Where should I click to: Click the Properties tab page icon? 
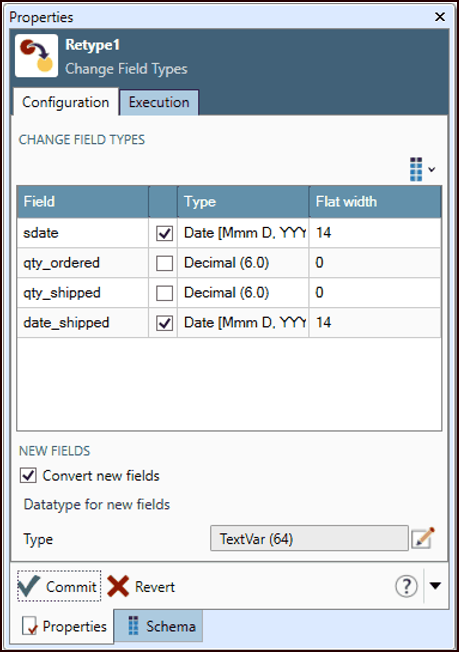point(30,626)
